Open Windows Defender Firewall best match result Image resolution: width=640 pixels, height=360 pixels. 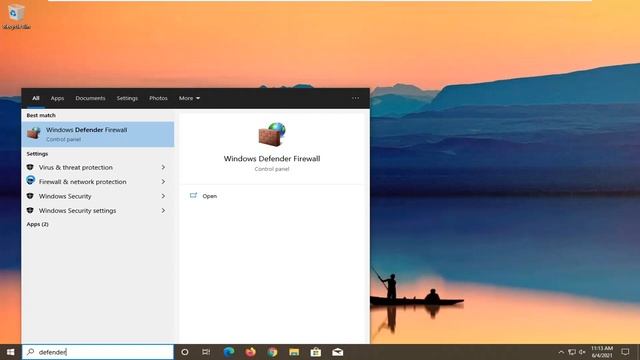[98, 134]
